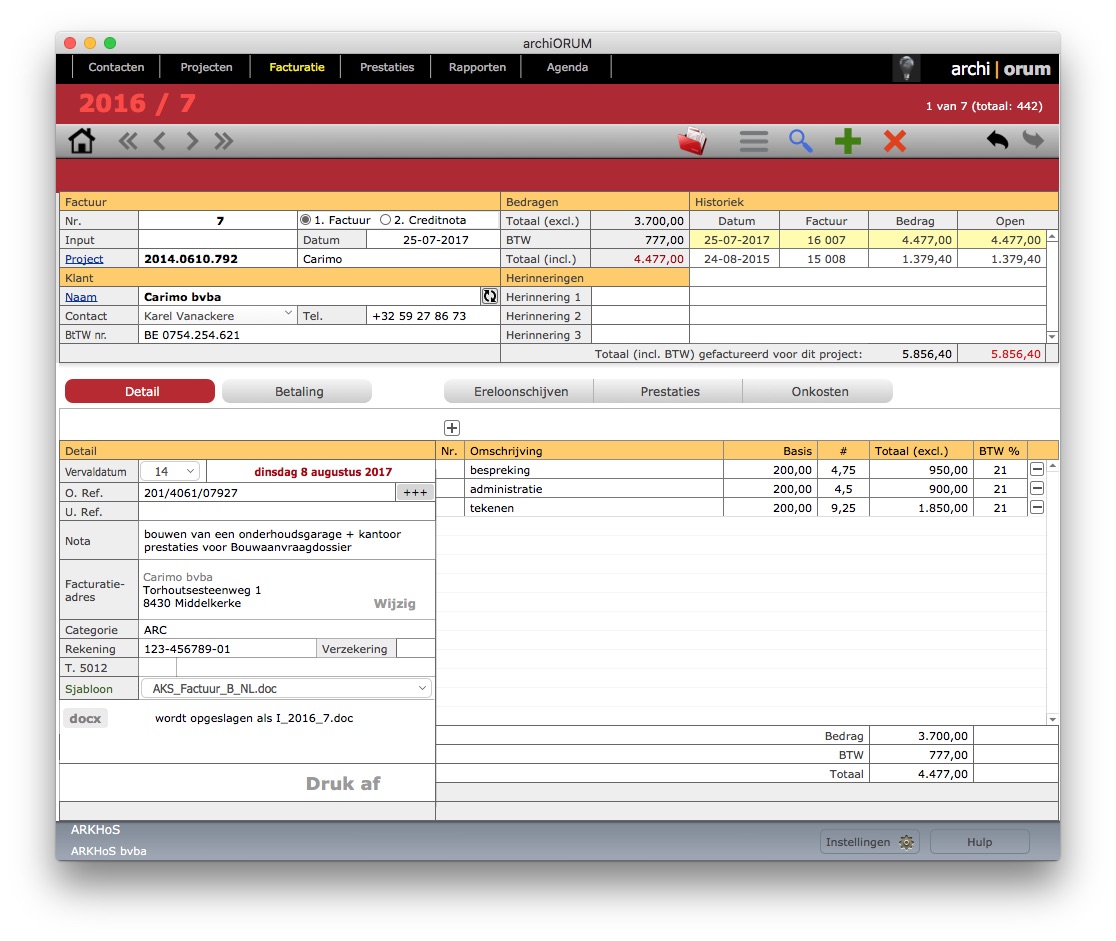This screenshot has height=941, width=1116.
Task: Open the Contact dropdown for Karel Vanackere
Action: 288,313
